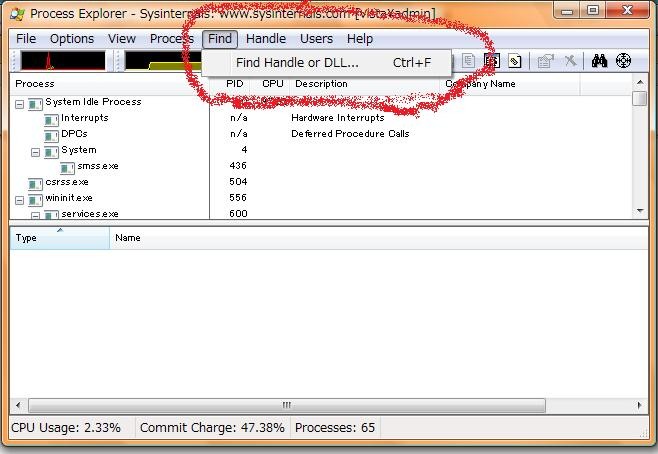Screen dimensions: 658x454
Task: Click the CPU usage history mini graph
Action: (63, 61)
